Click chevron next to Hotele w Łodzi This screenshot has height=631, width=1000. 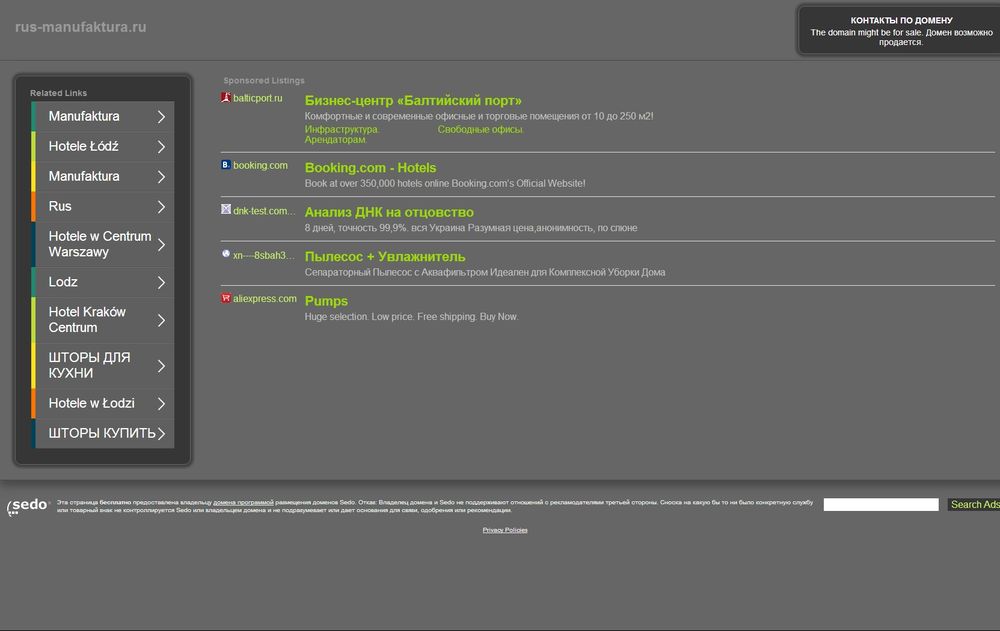tap(161, 404)
